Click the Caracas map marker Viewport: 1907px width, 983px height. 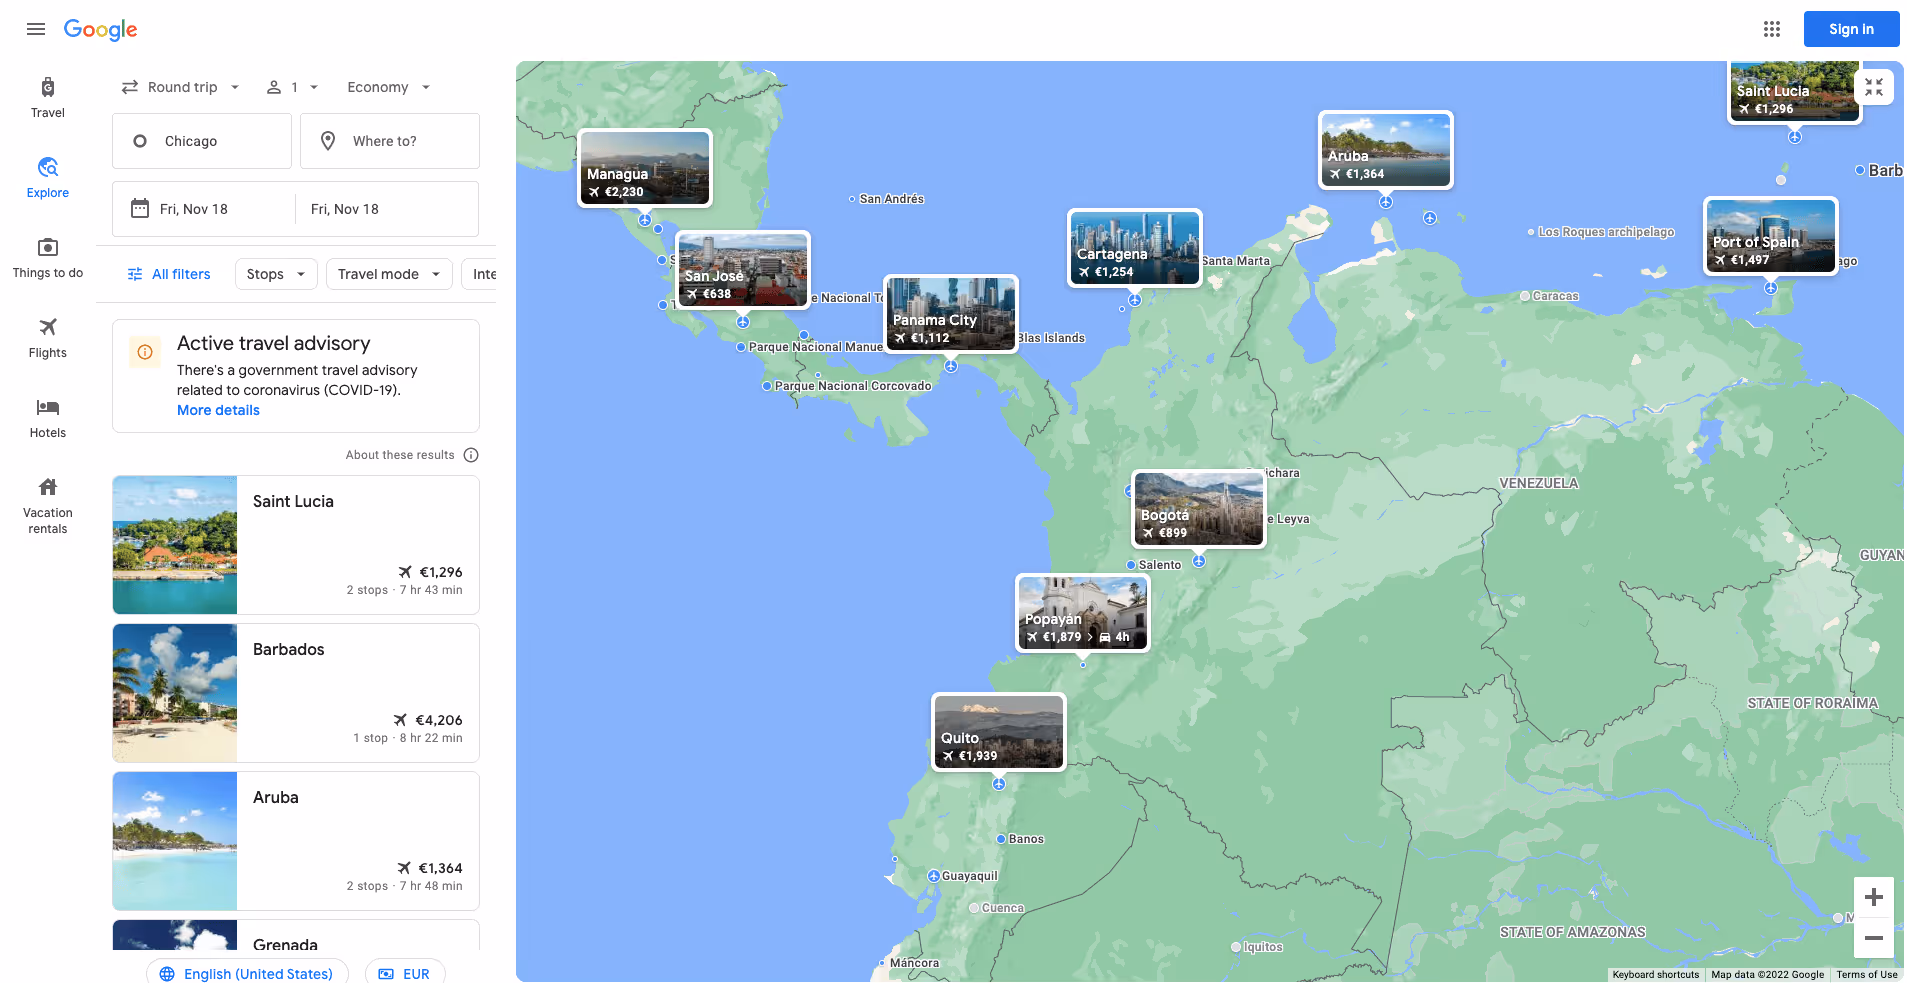(1525, 296)
